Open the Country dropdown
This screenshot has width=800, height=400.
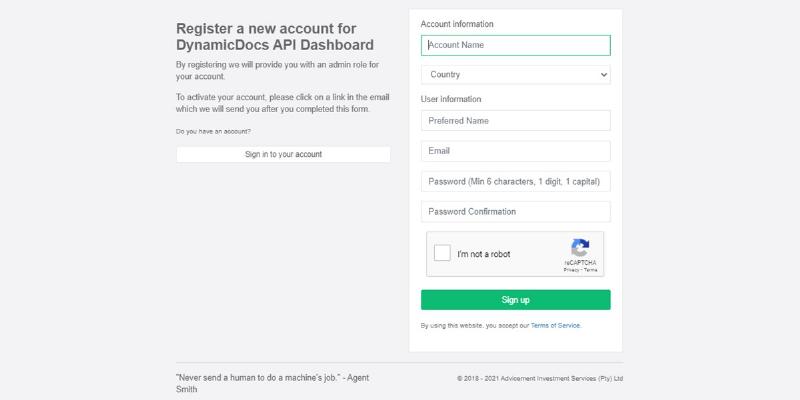click(x=515, y=74)
